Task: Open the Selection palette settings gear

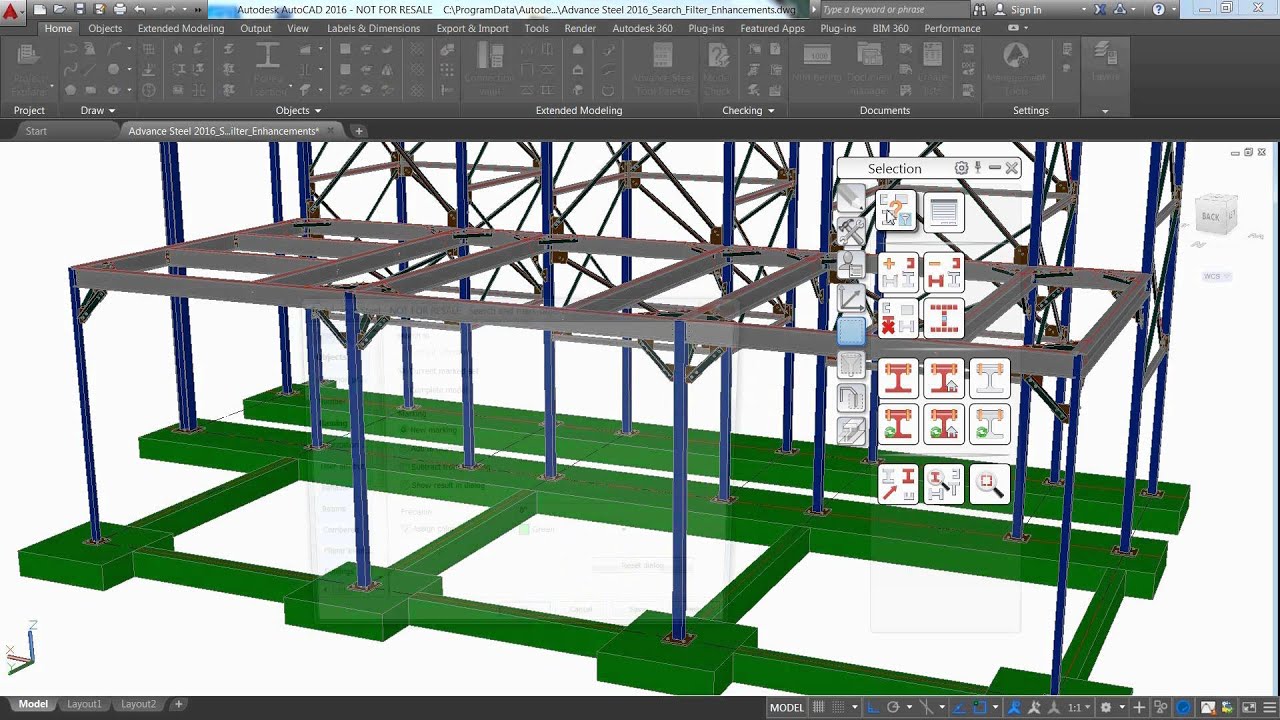Action: (x=960, y=168)
